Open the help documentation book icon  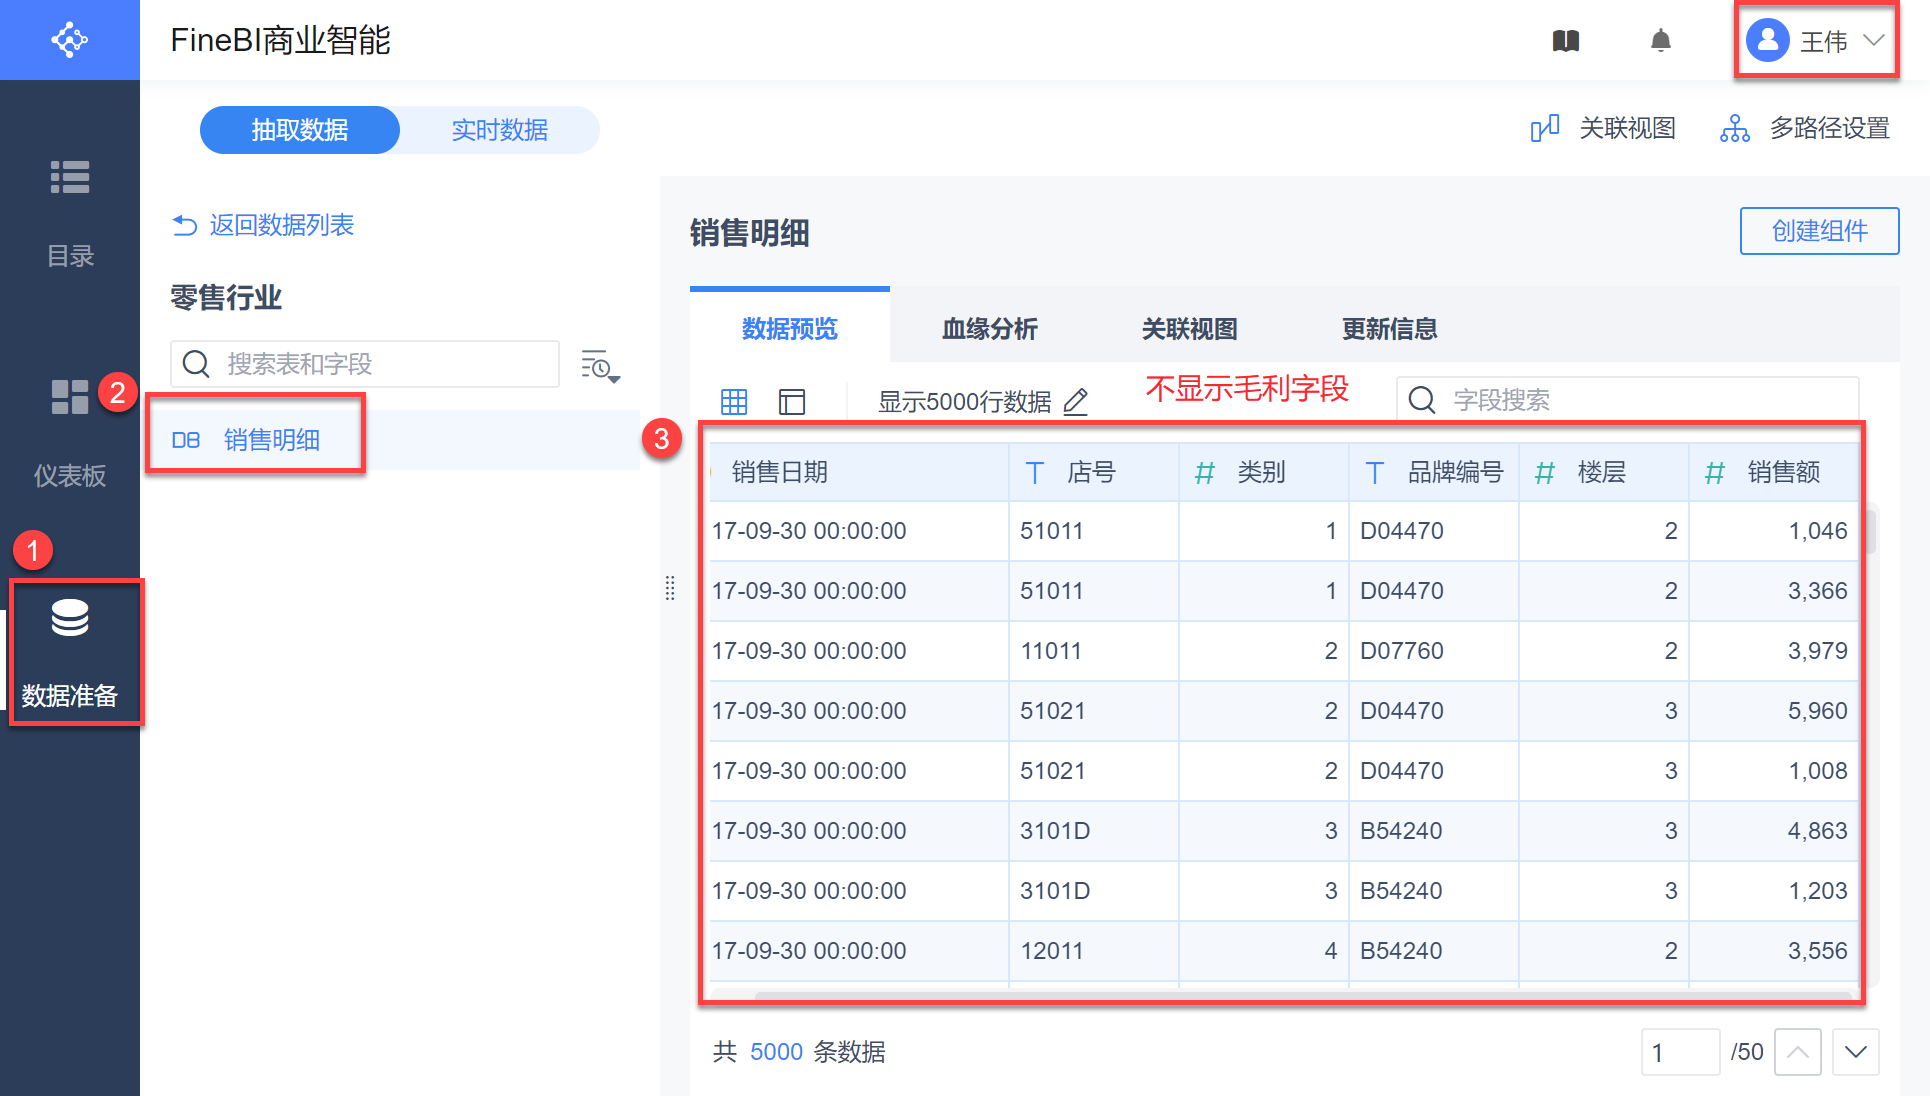[x=1565, y=41]
